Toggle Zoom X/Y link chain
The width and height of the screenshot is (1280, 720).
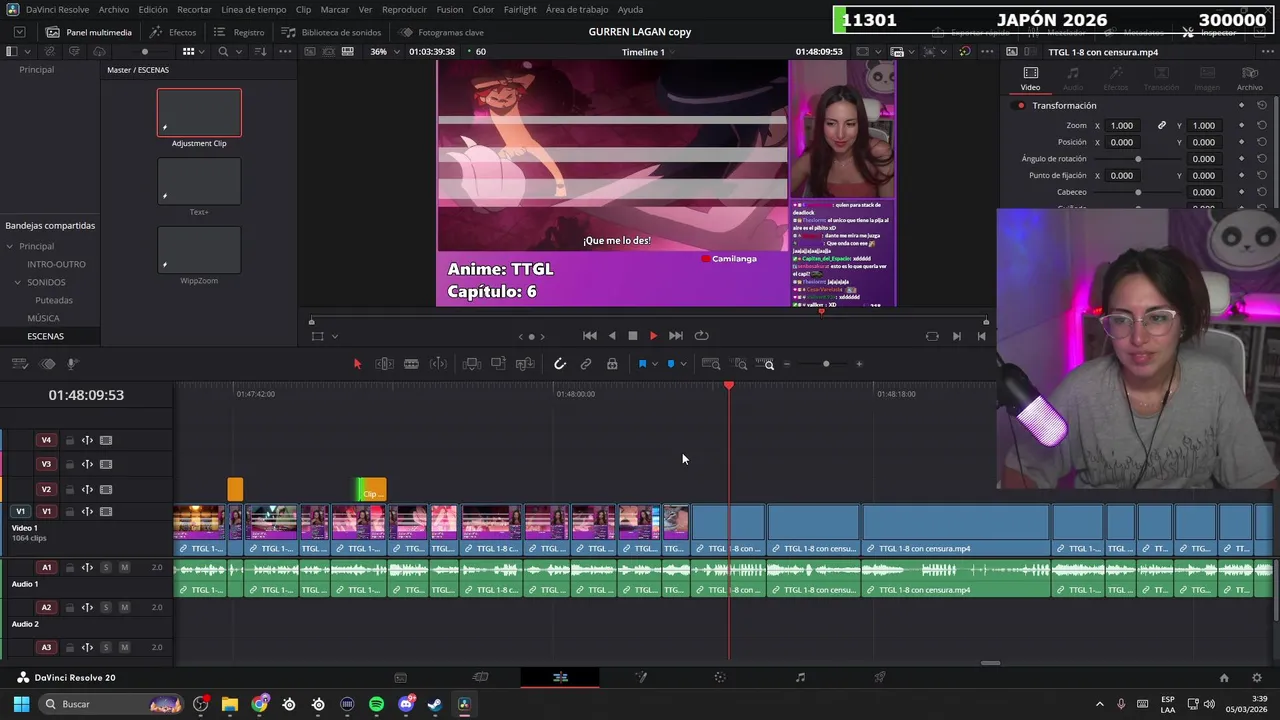coord(1162,126)
